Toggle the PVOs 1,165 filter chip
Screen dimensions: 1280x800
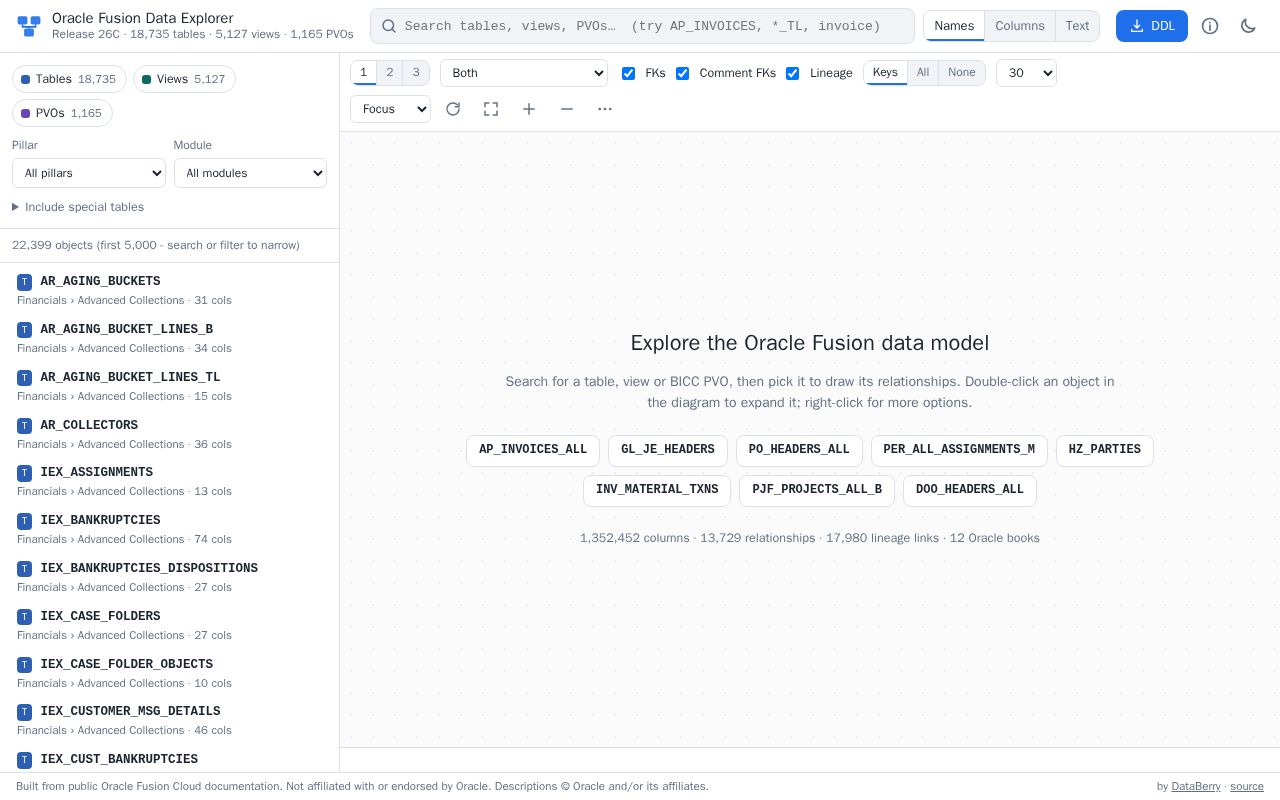pyautogui.click(x=62, y=113)
